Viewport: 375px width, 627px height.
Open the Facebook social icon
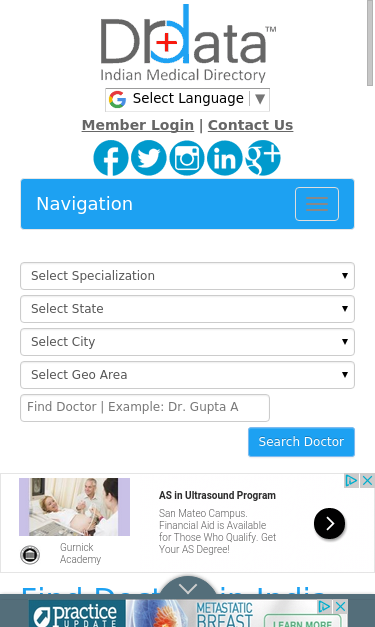click(x=111, y=158)
